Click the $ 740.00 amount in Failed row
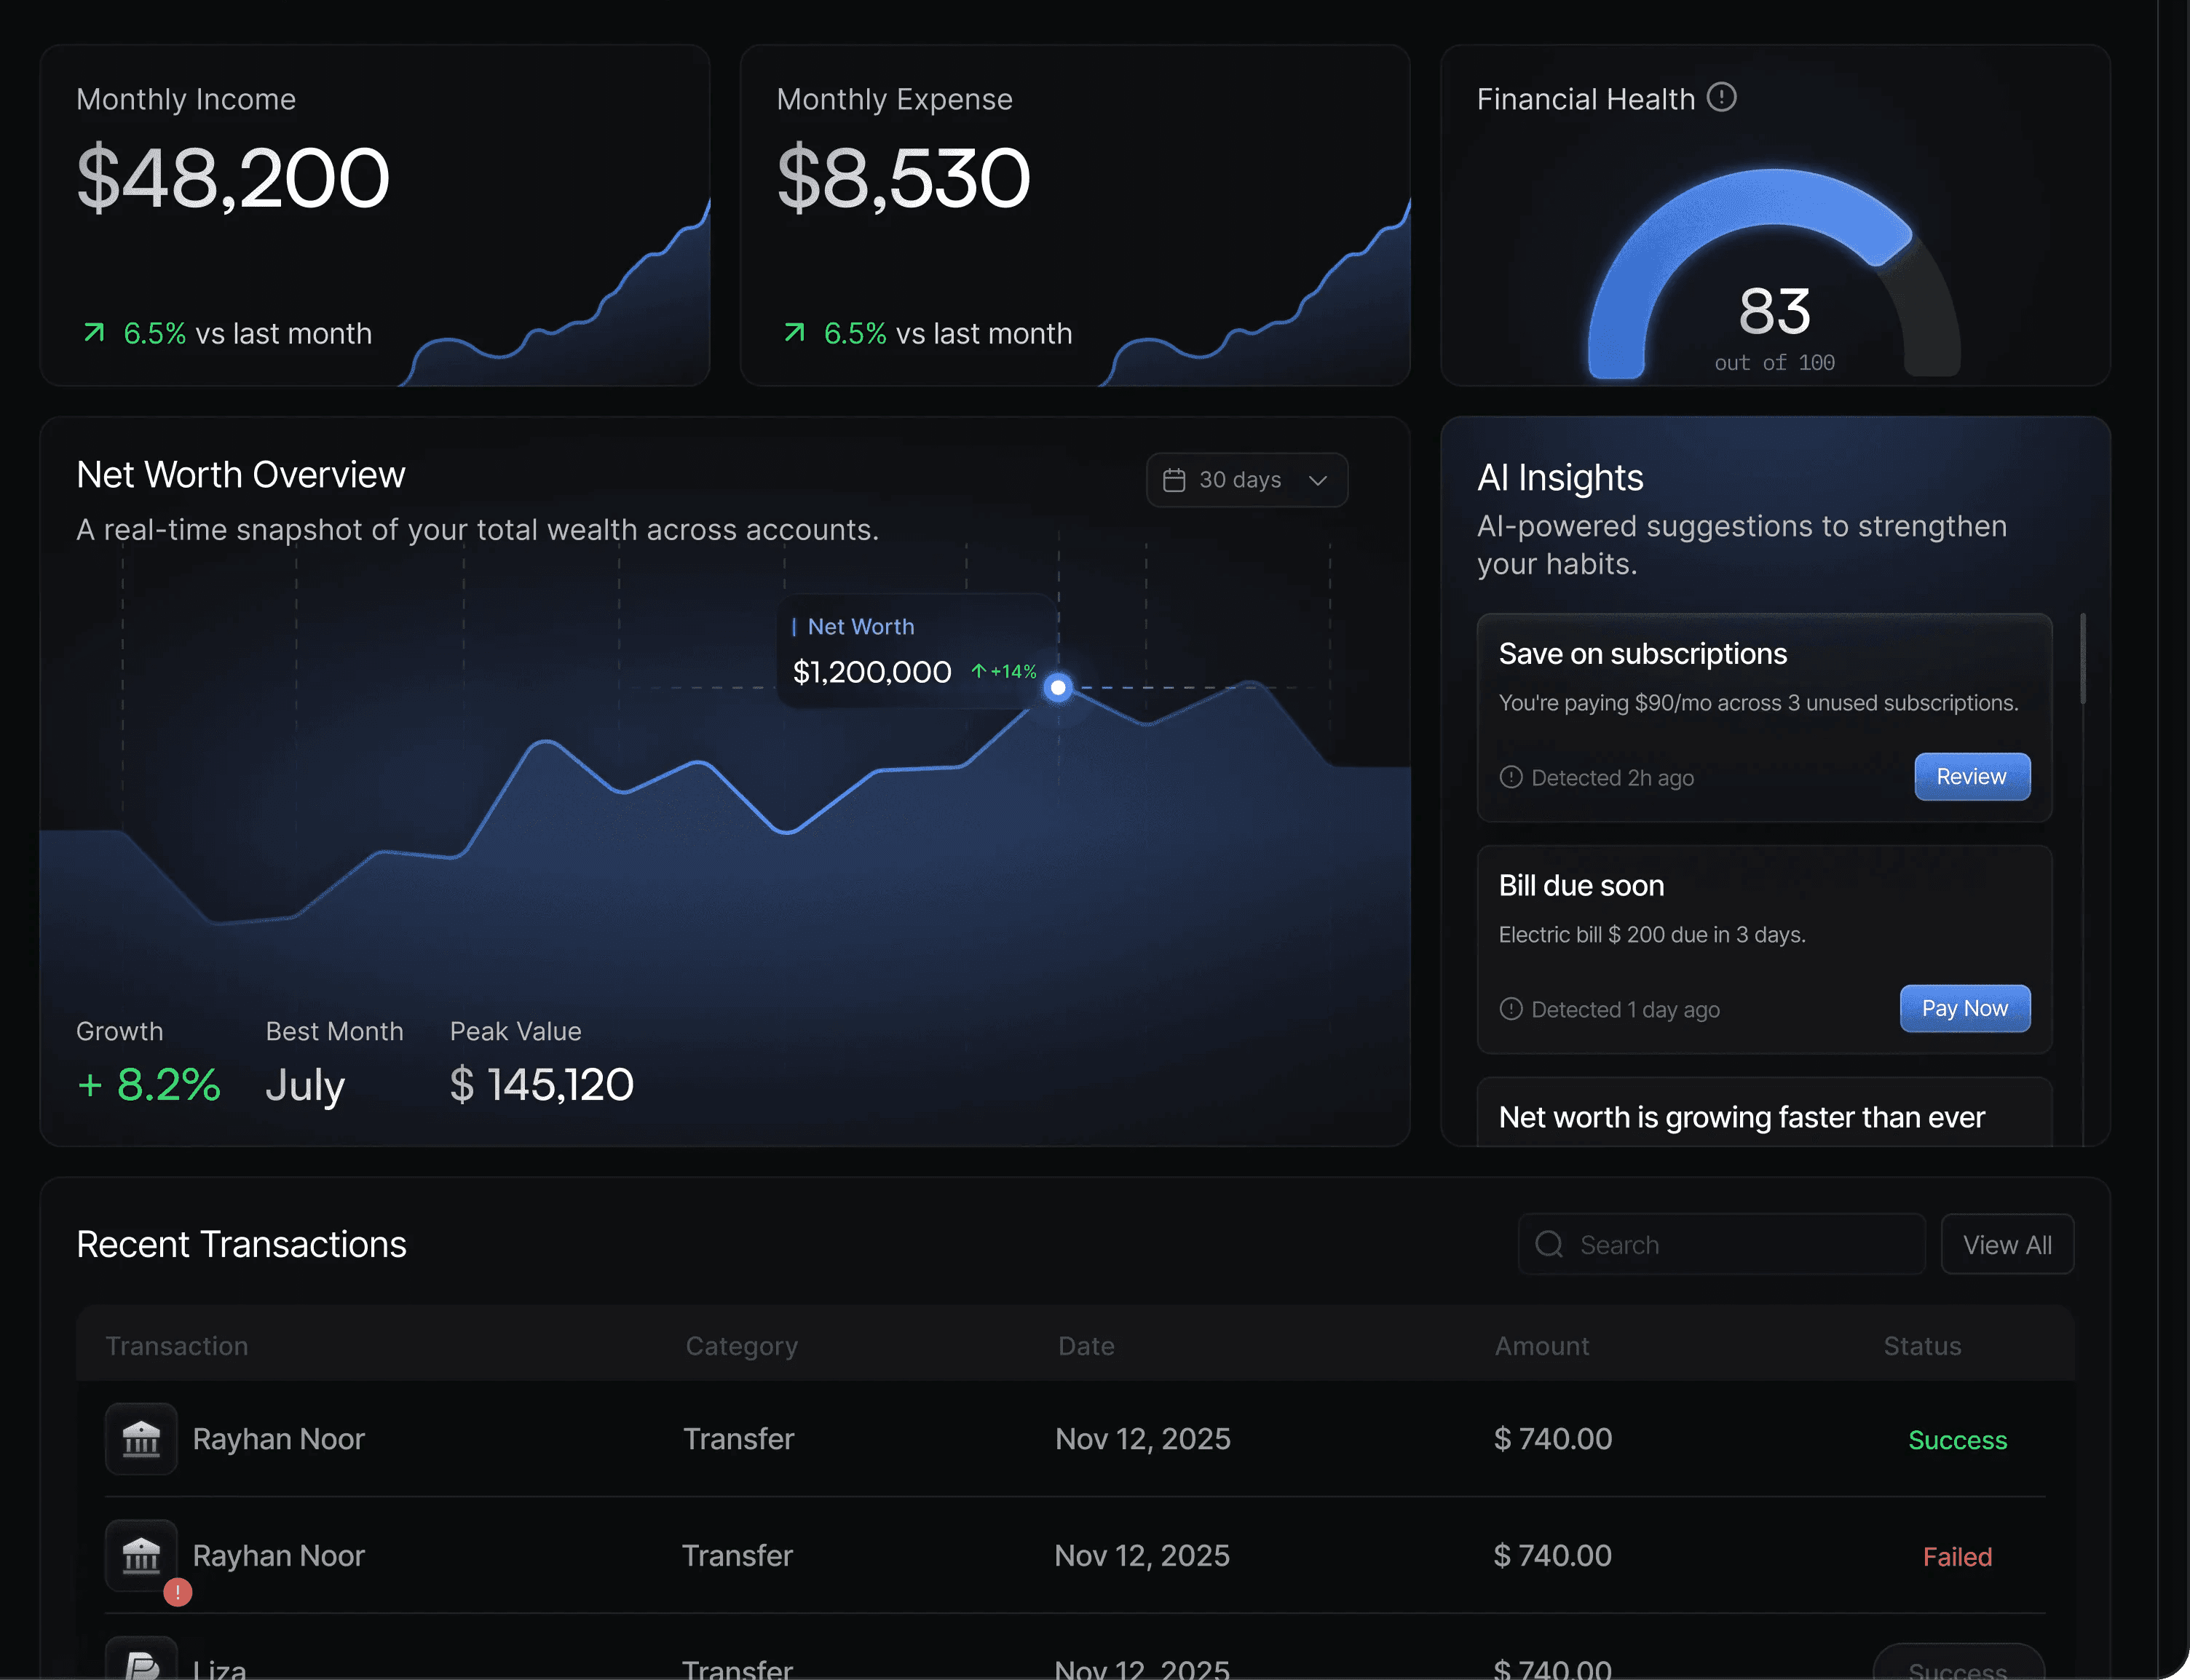2190x1680 pixels. (1552, 1555)
